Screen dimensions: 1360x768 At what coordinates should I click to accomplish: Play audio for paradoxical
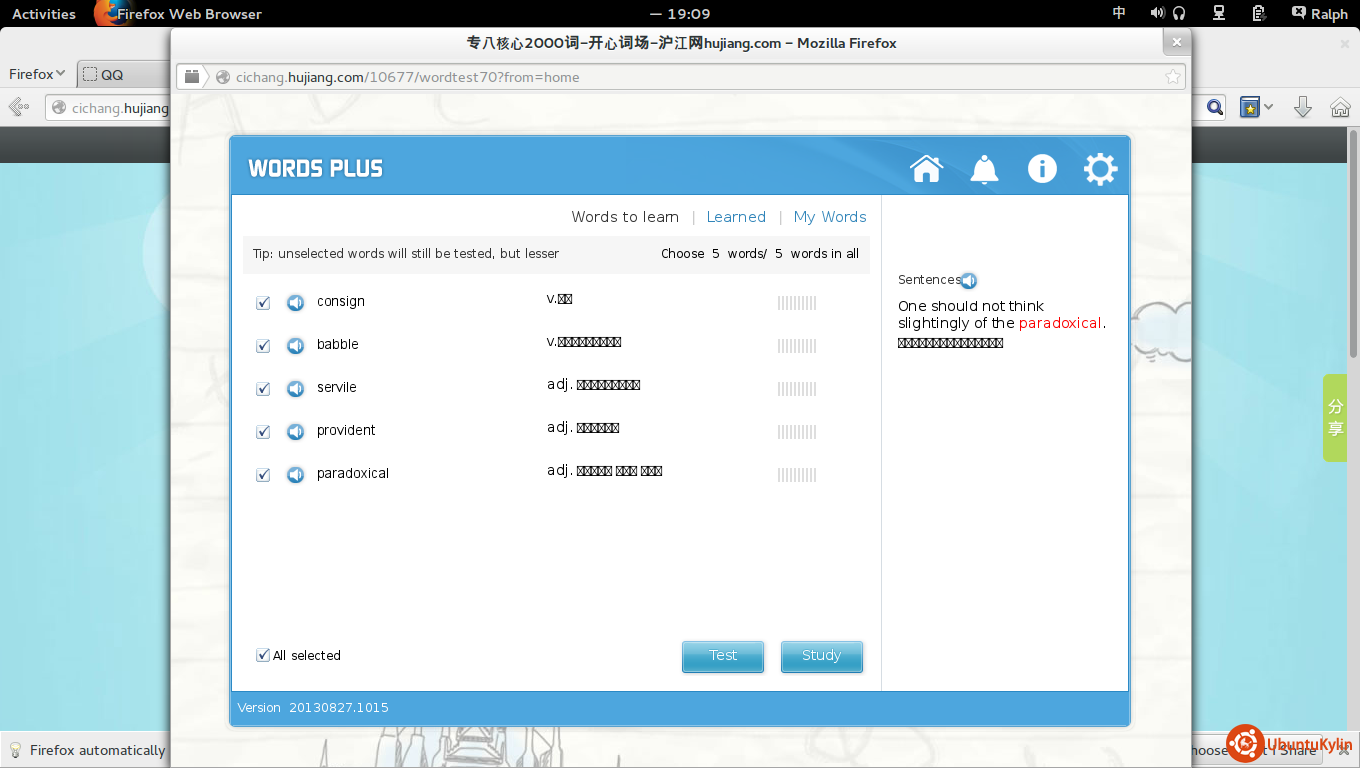click(295, 474)
